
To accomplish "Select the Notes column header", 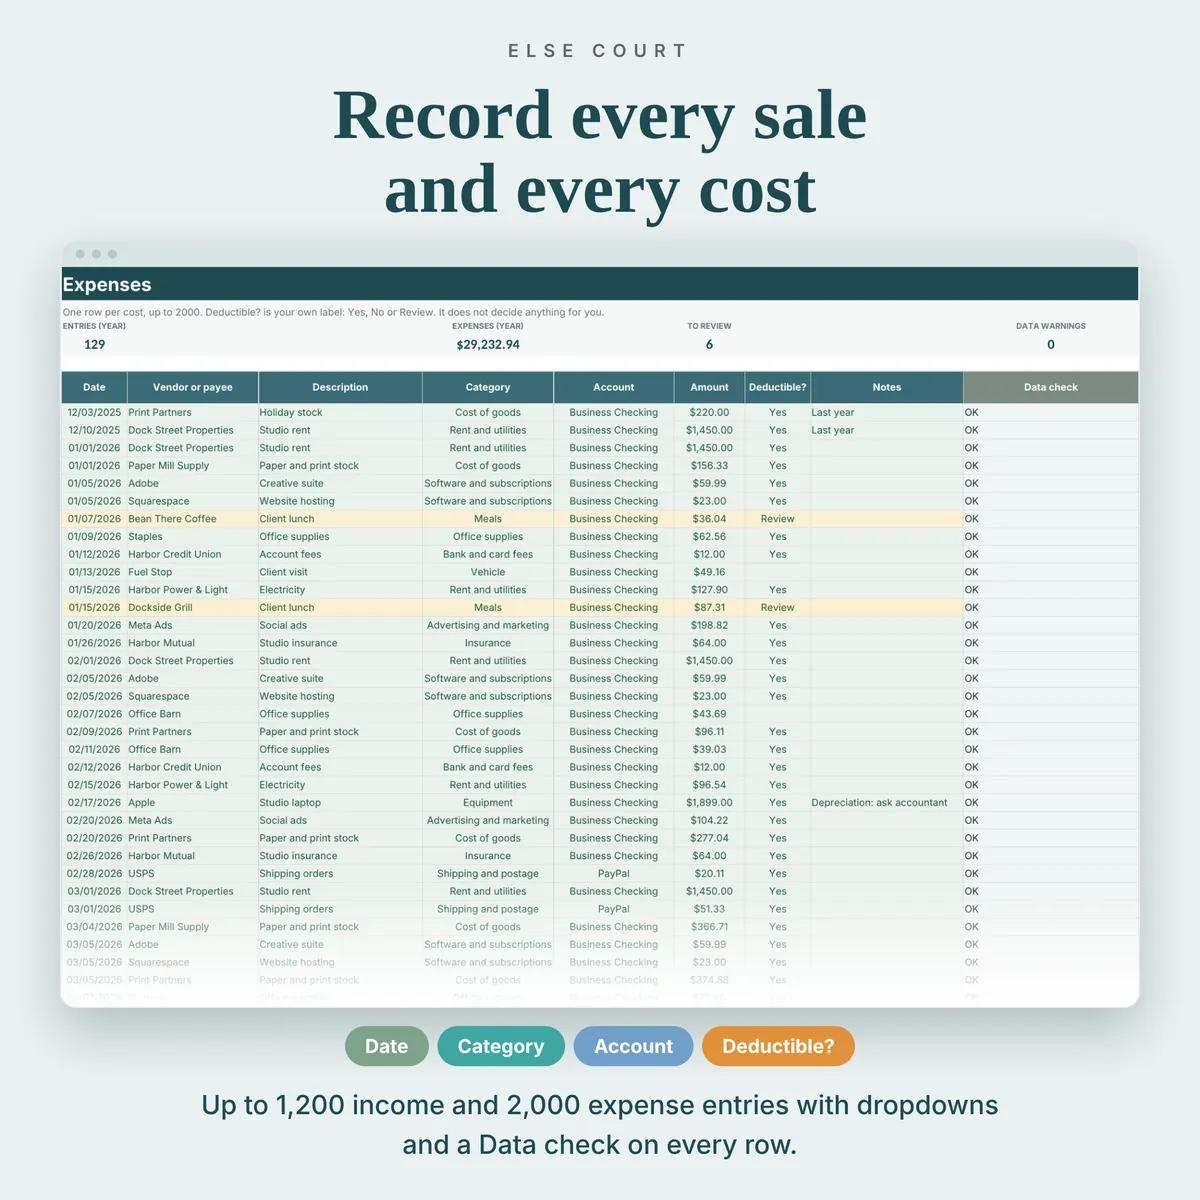I will [x=887, y=387].
